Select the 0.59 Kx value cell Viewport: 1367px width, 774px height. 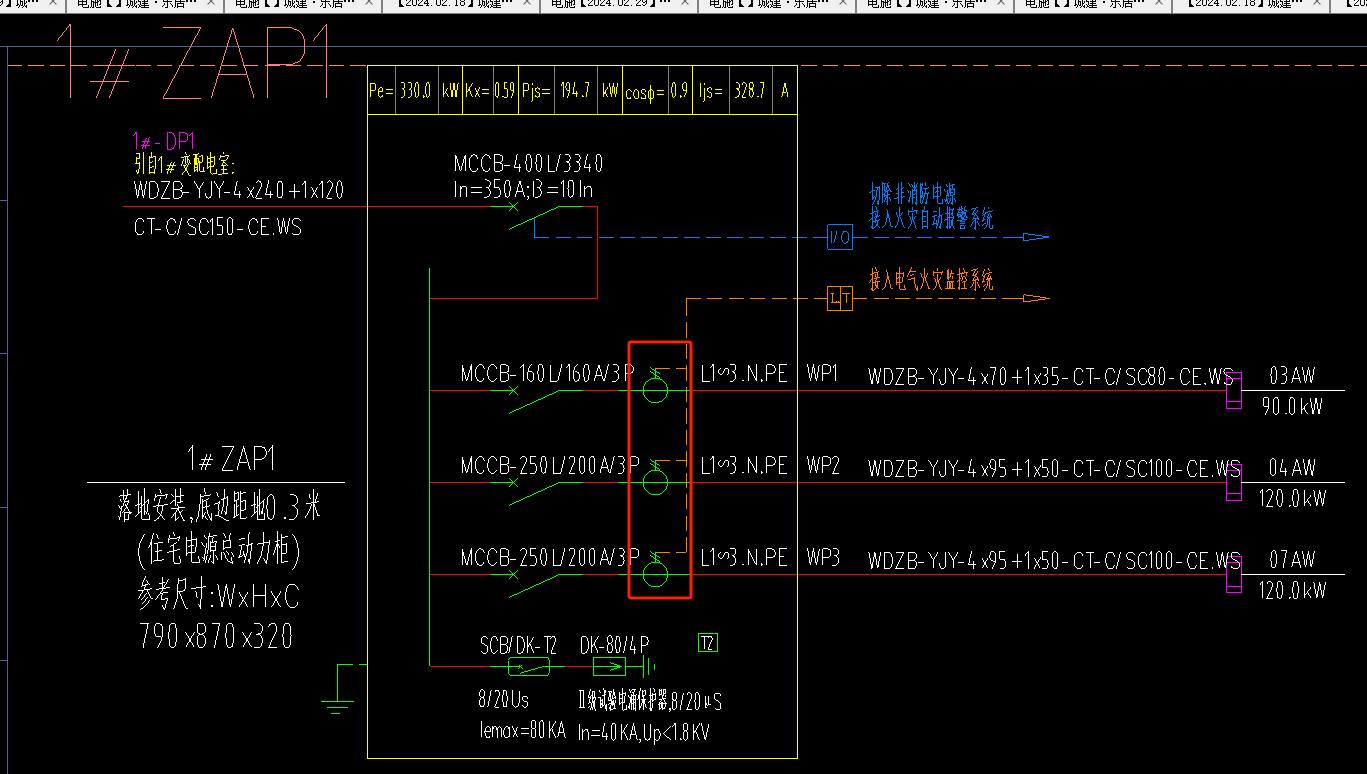(x=504, y=90)
